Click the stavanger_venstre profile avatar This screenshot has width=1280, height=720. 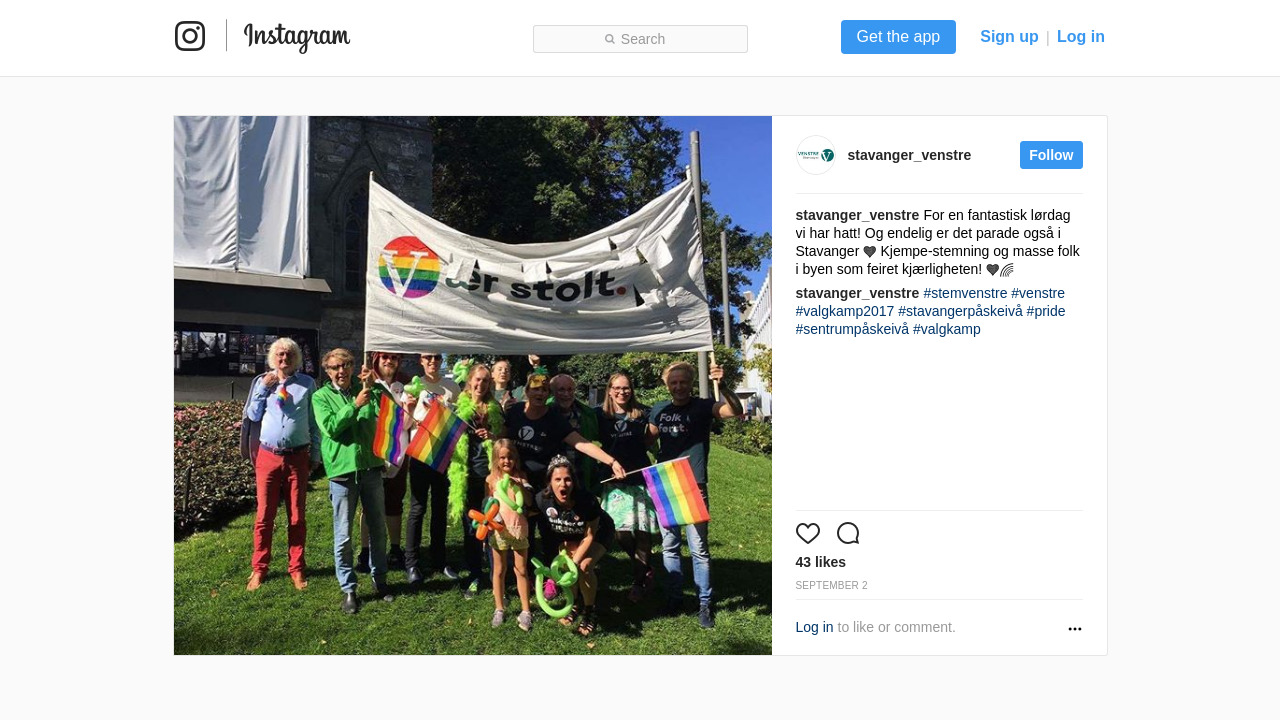pyautogui.click(x=816, y=155)
